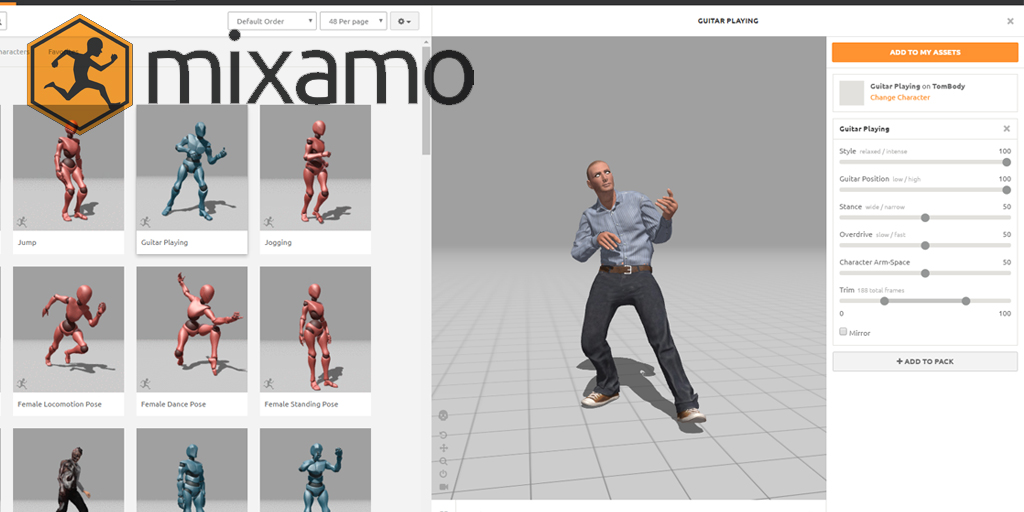Click animation icon on Female Dance Pose thumbnail
This screenshot has width=1024, height=512.
(x=146, y=384)
